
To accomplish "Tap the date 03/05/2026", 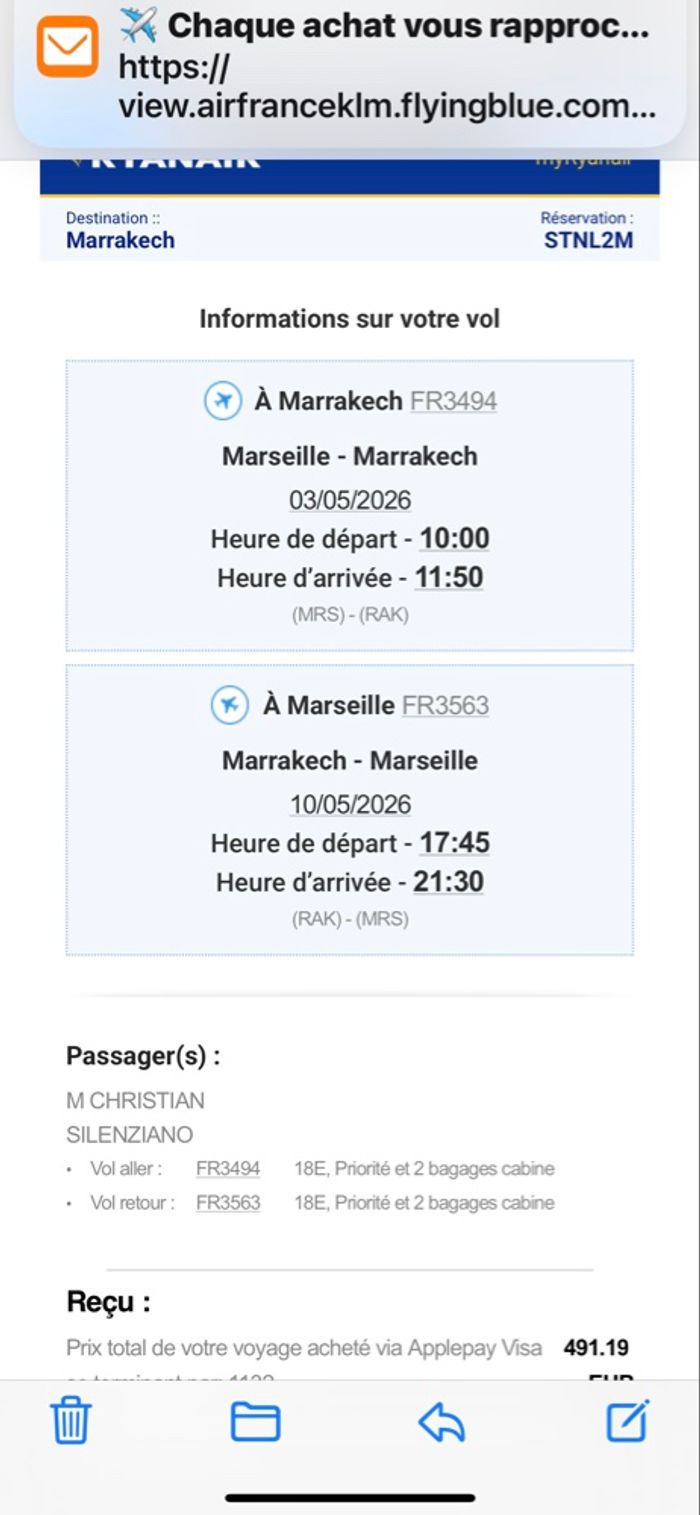I will click(350, 500).
